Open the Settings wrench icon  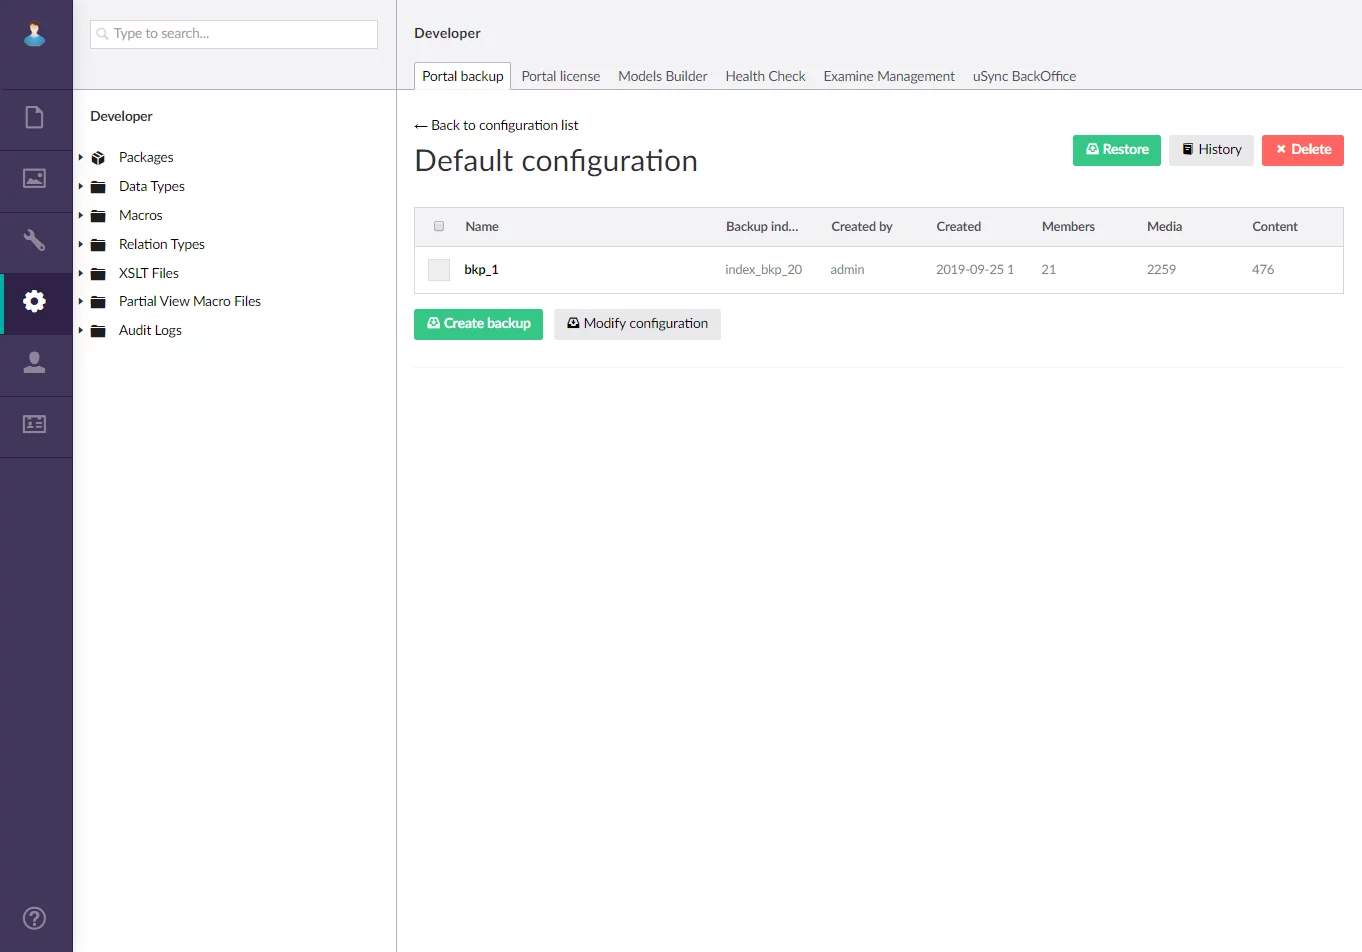[35, 240]
